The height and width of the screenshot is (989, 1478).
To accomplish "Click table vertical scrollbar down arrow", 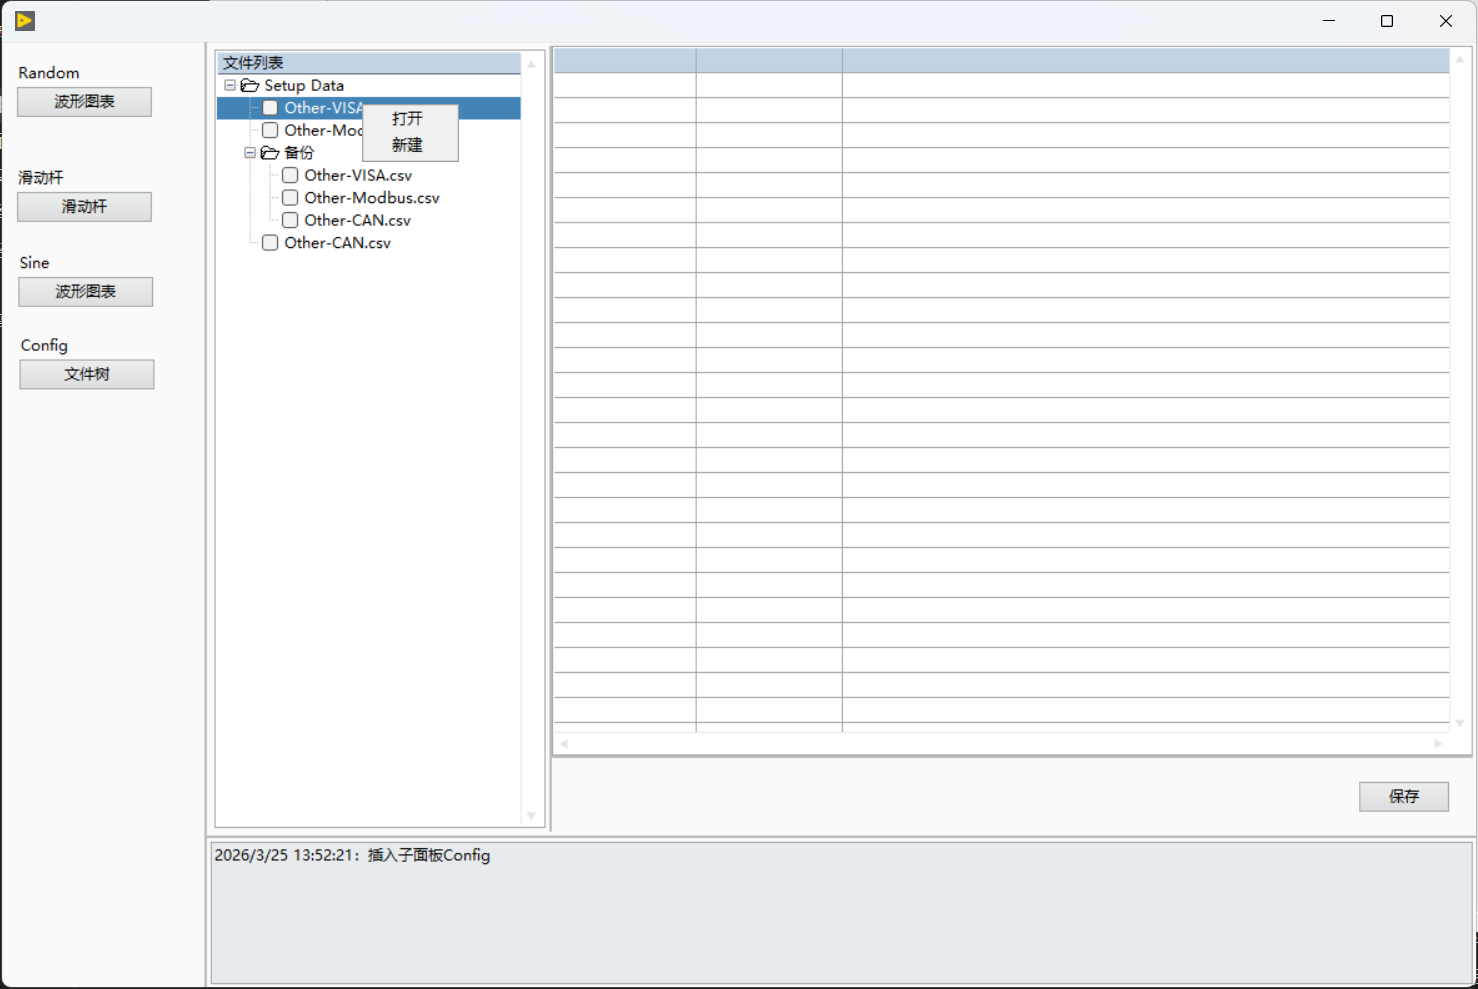I will [x=1460, y=723].
